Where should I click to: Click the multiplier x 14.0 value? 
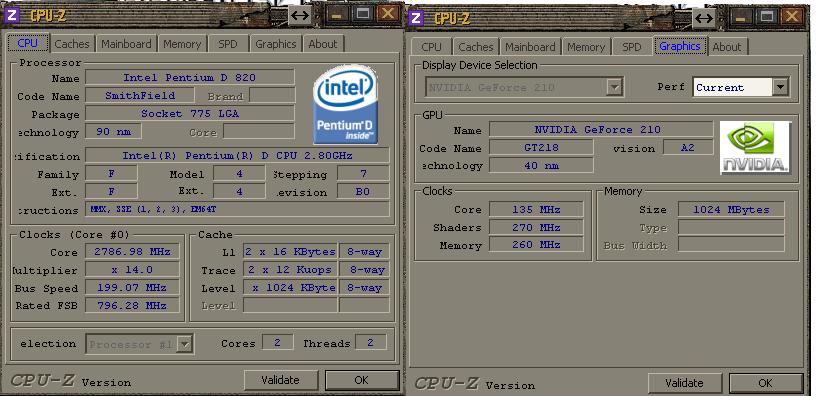pyautogui.click(x=133, y=270)
